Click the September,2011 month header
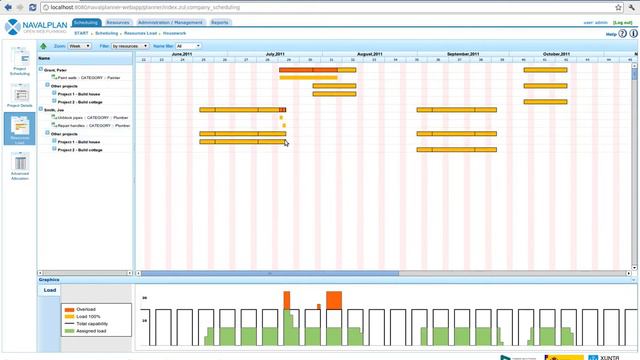Viewport: 640px width, 360px height. pos(463,54)
